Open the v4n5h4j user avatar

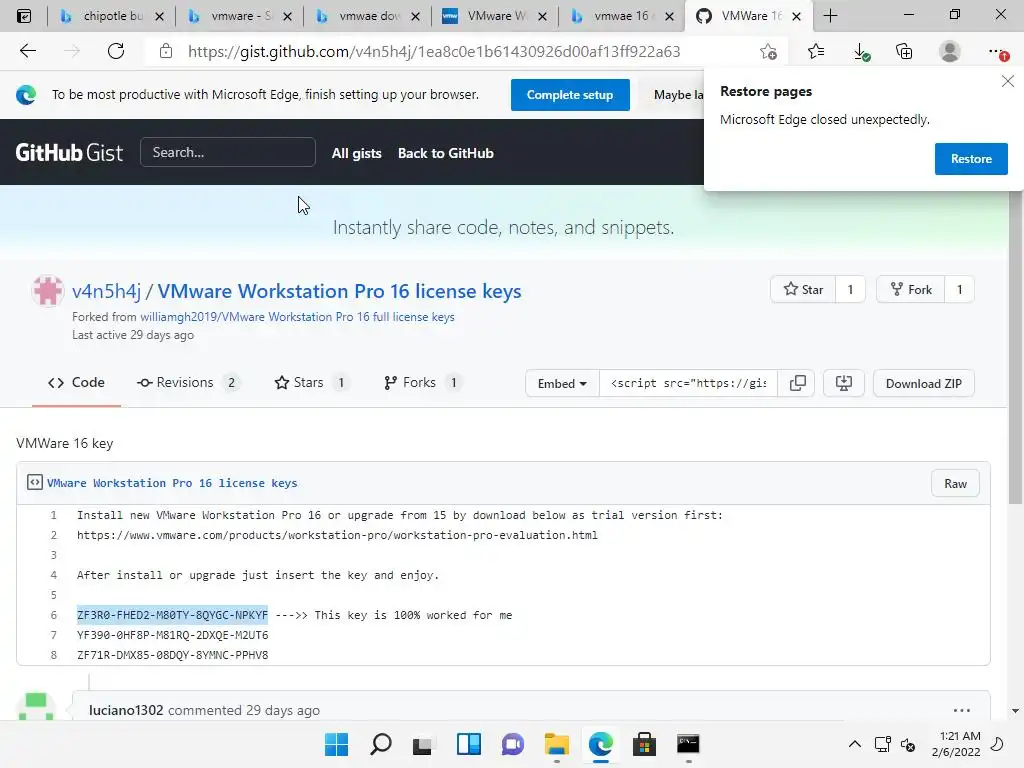click(x=48, y=291)
